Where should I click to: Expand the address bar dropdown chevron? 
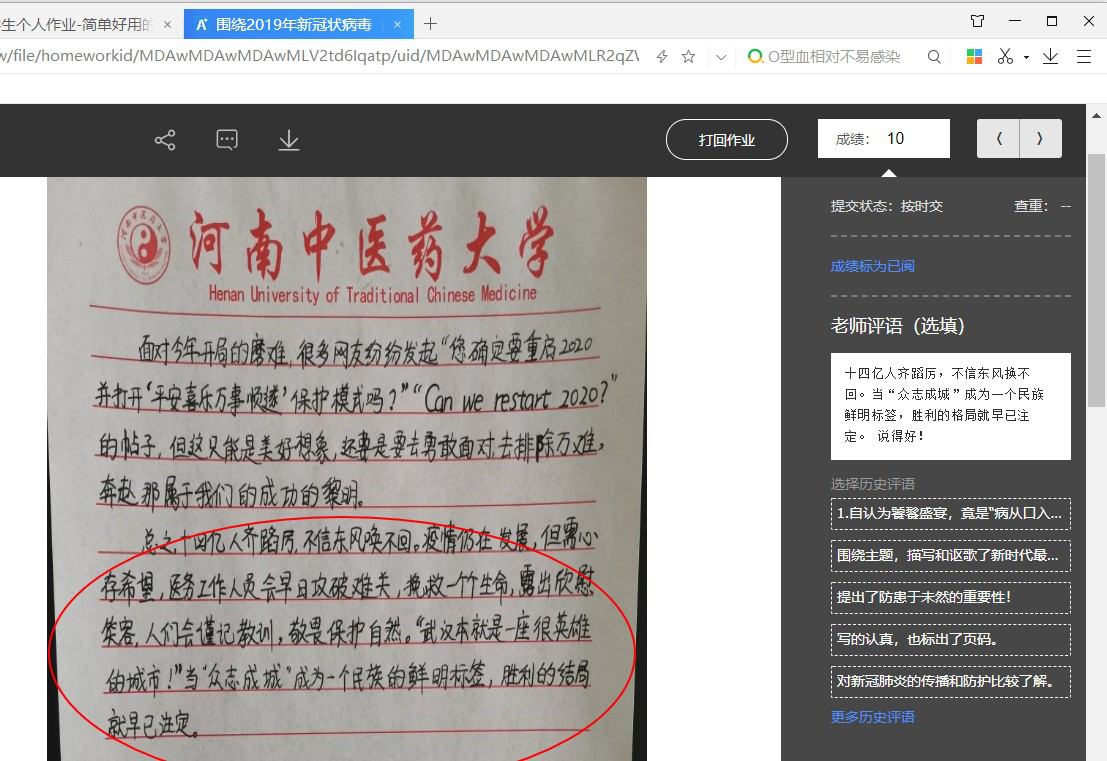point(721,57)
